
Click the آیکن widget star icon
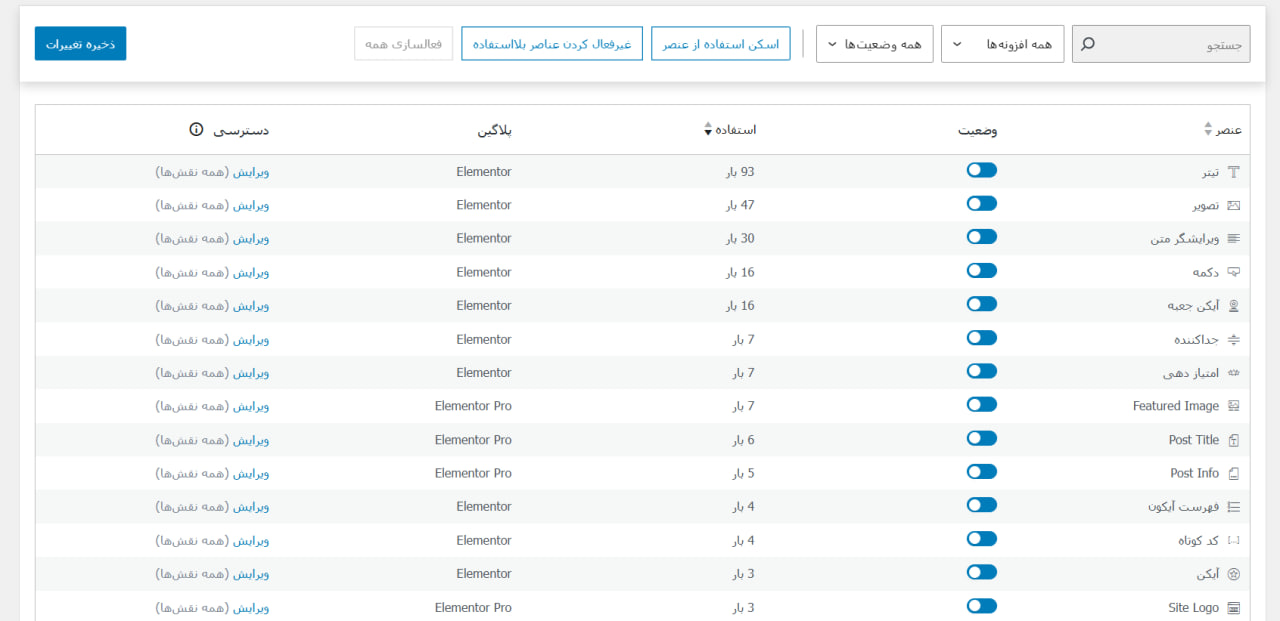tap(1234, 574)
